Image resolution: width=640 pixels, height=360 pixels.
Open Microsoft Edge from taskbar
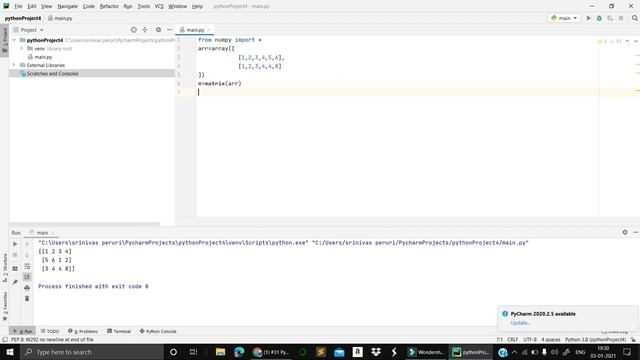tap(239, 352)
